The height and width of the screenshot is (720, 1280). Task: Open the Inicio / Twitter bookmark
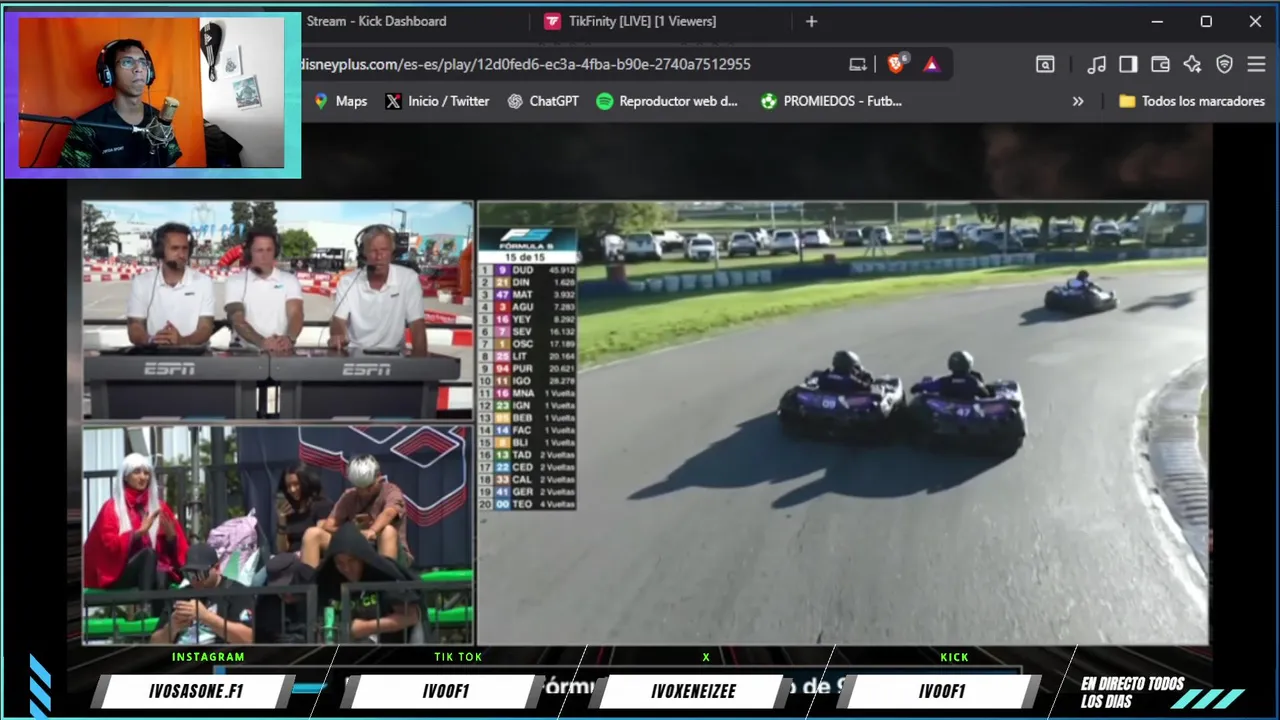[x=438, y=101]
